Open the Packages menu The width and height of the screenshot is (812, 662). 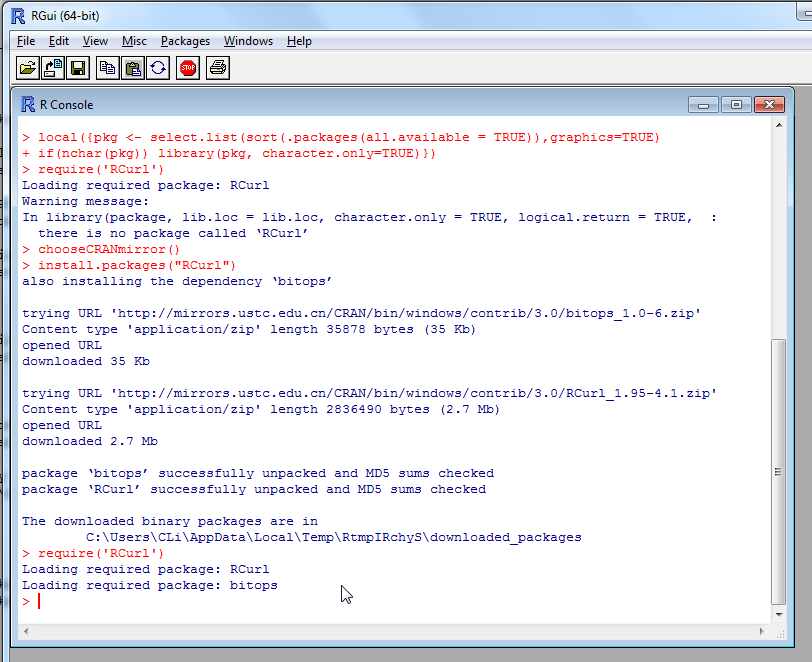[185, 41]
